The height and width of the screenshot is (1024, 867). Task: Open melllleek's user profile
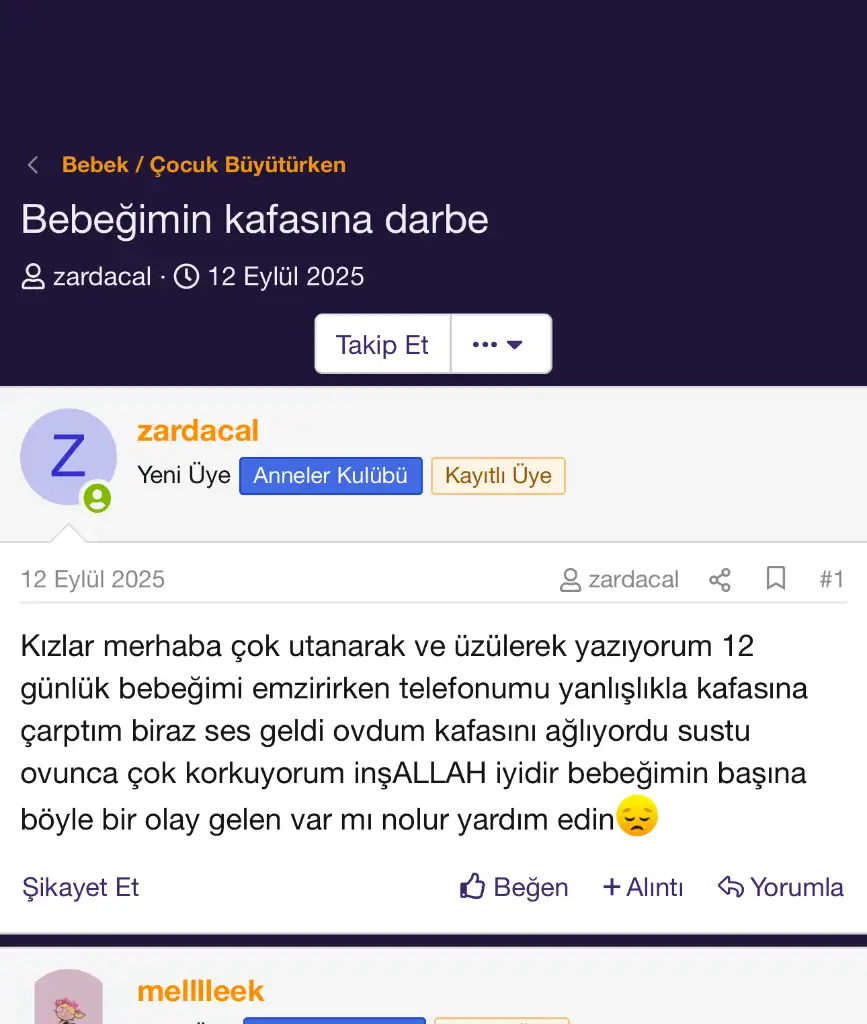[x=201, y=991]
